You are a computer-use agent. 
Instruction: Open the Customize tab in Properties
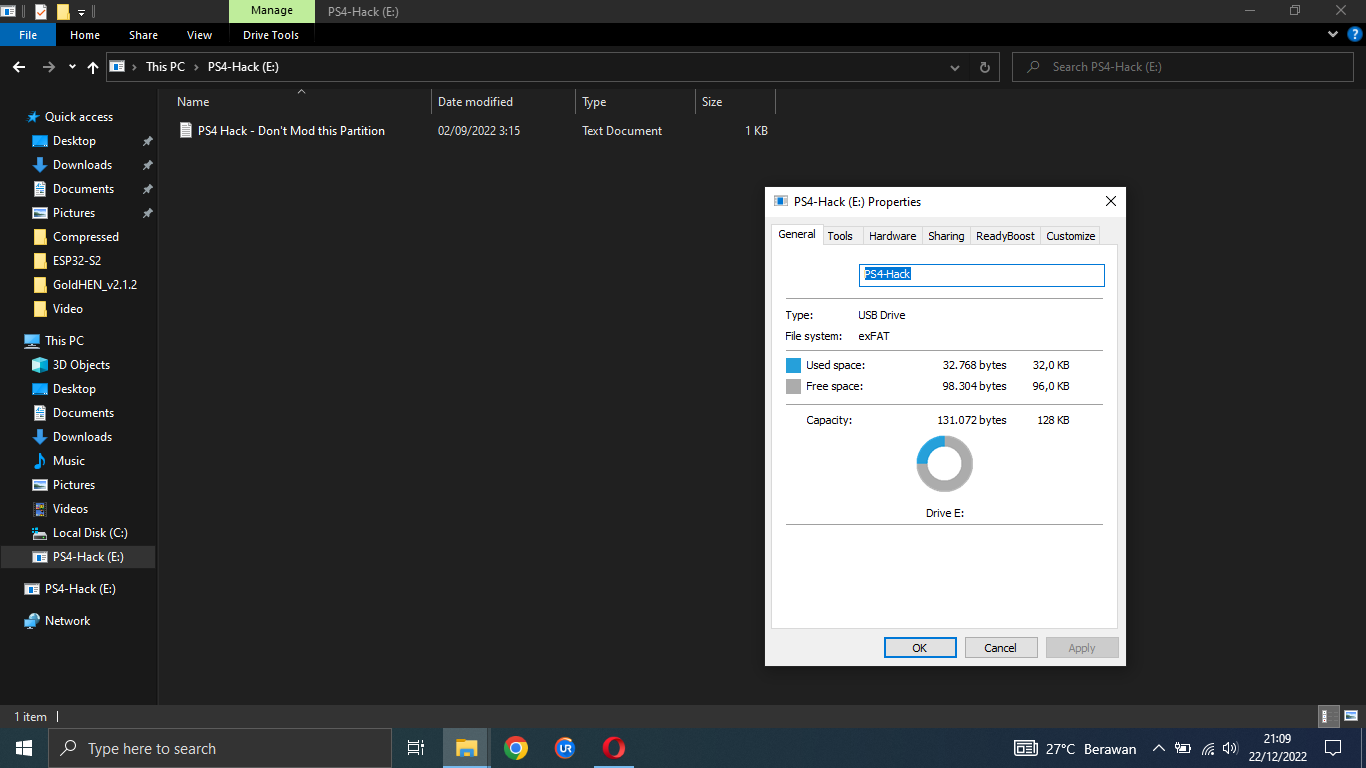pyautogui.click(x=1071, y=236)
